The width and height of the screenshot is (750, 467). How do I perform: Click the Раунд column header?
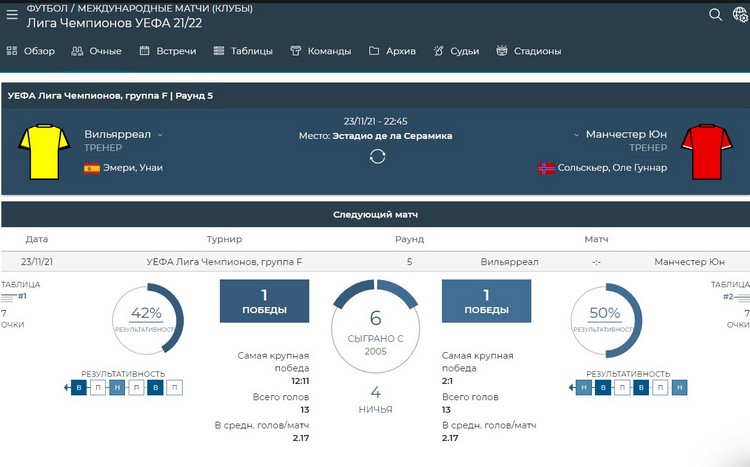[x=409, y=239]
